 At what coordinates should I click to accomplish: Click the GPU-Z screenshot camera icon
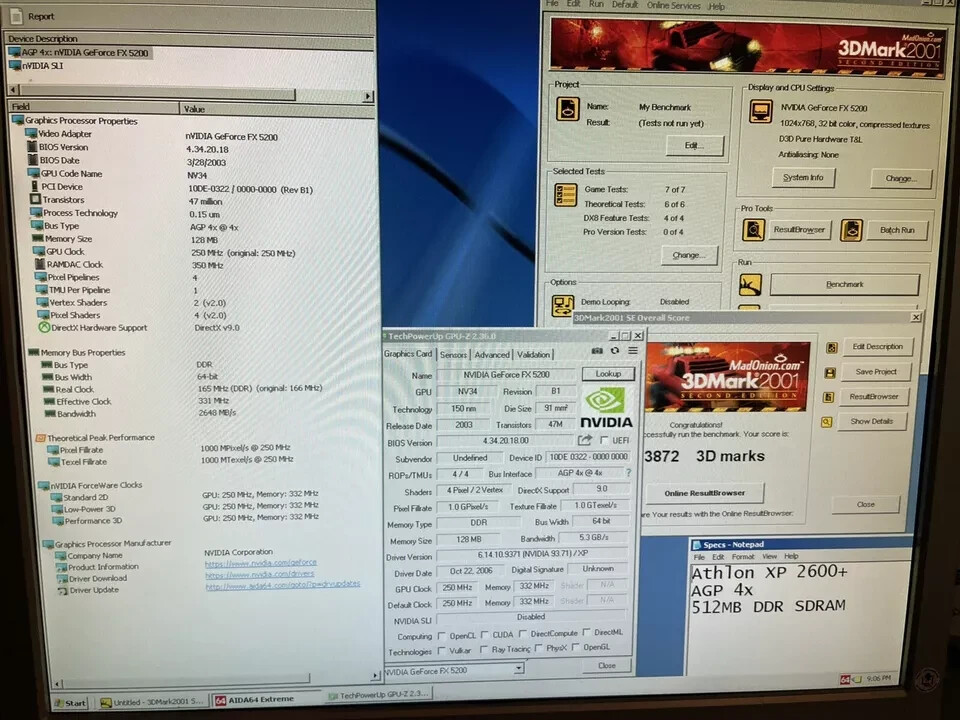[x=597, y=351]
